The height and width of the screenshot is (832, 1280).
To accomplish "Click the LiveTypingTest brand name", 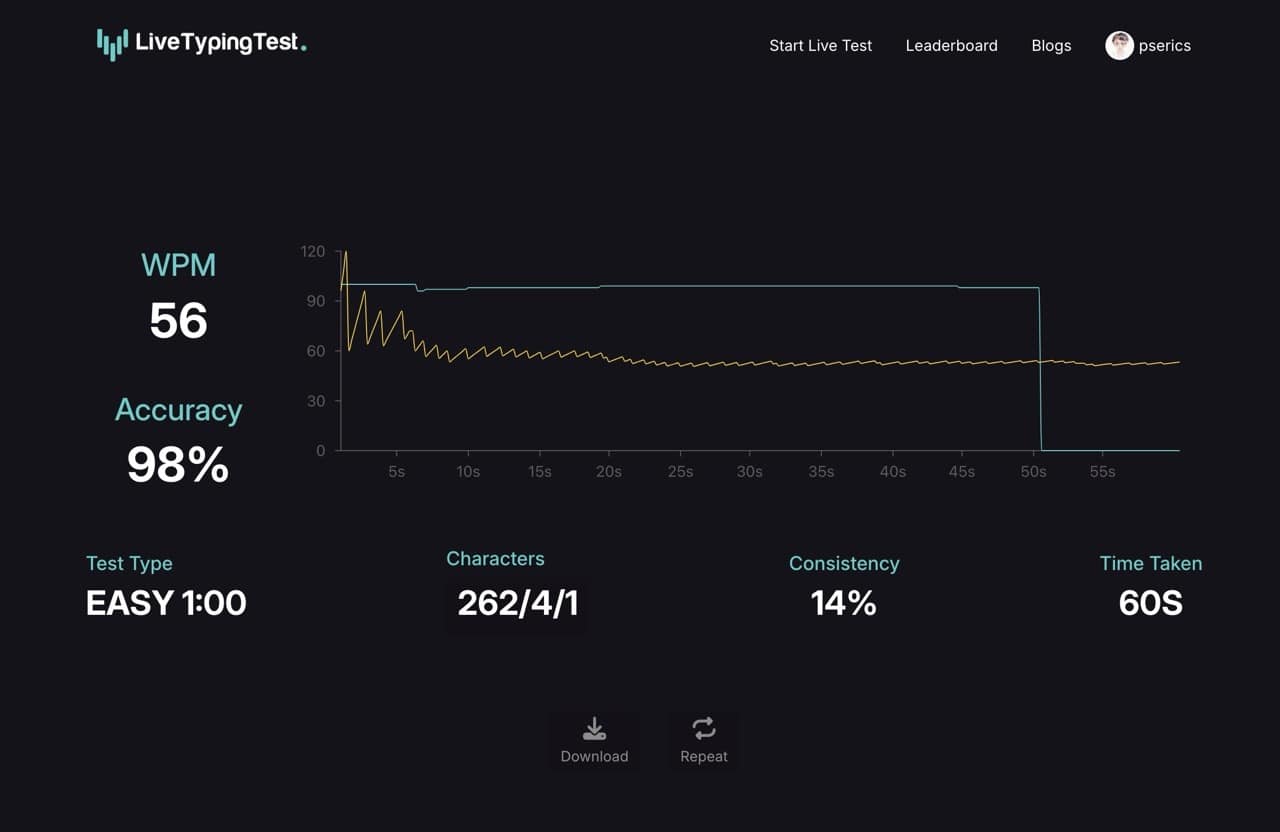I will [x=220, y=43].
